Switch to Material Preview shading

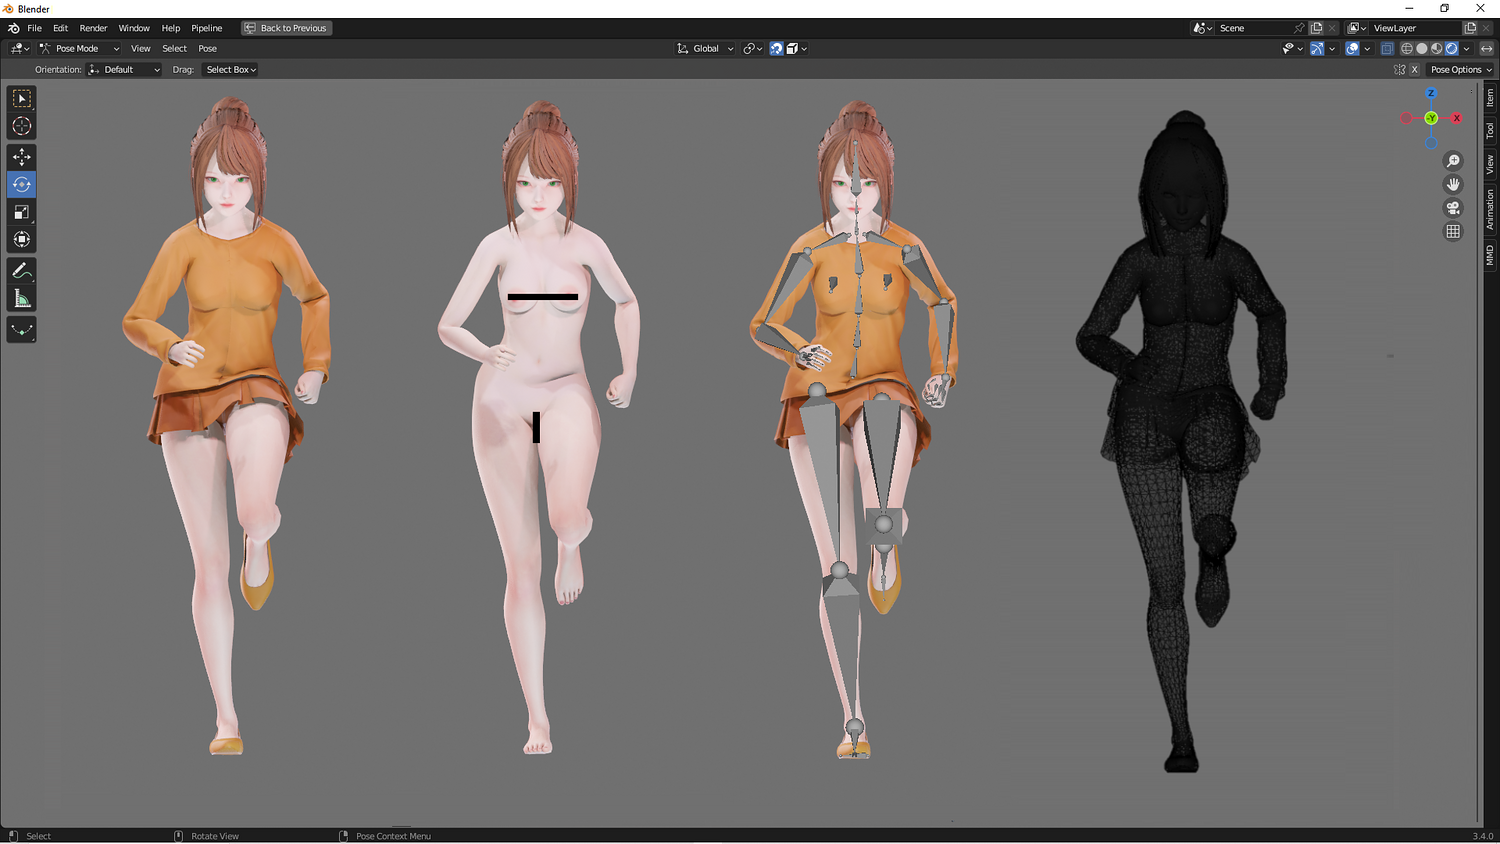(1437, 48)
